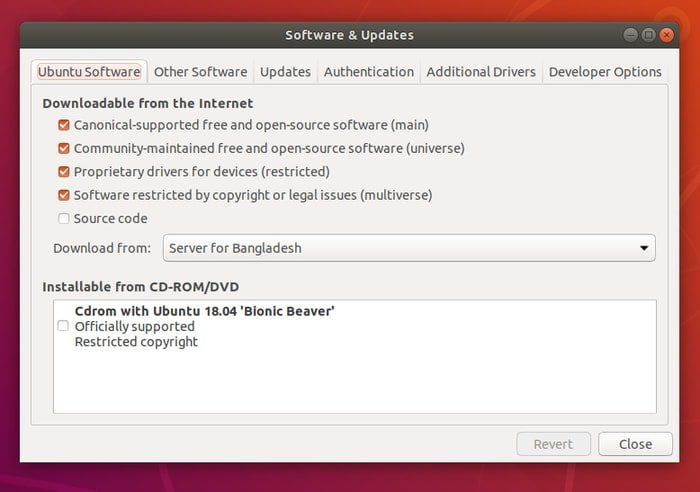
Task: Uncheck multiverse software checkbox
Action: tap(64, 195)
